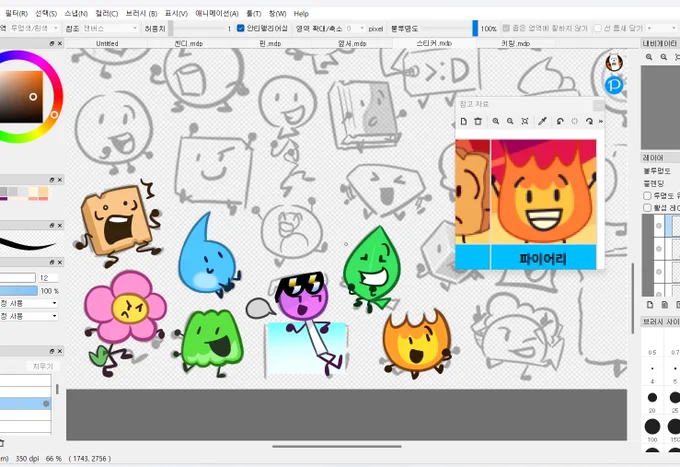Viewport: 680px width, 467px height.
Task: Click the blue pixiv P icon
Action: 614,85
